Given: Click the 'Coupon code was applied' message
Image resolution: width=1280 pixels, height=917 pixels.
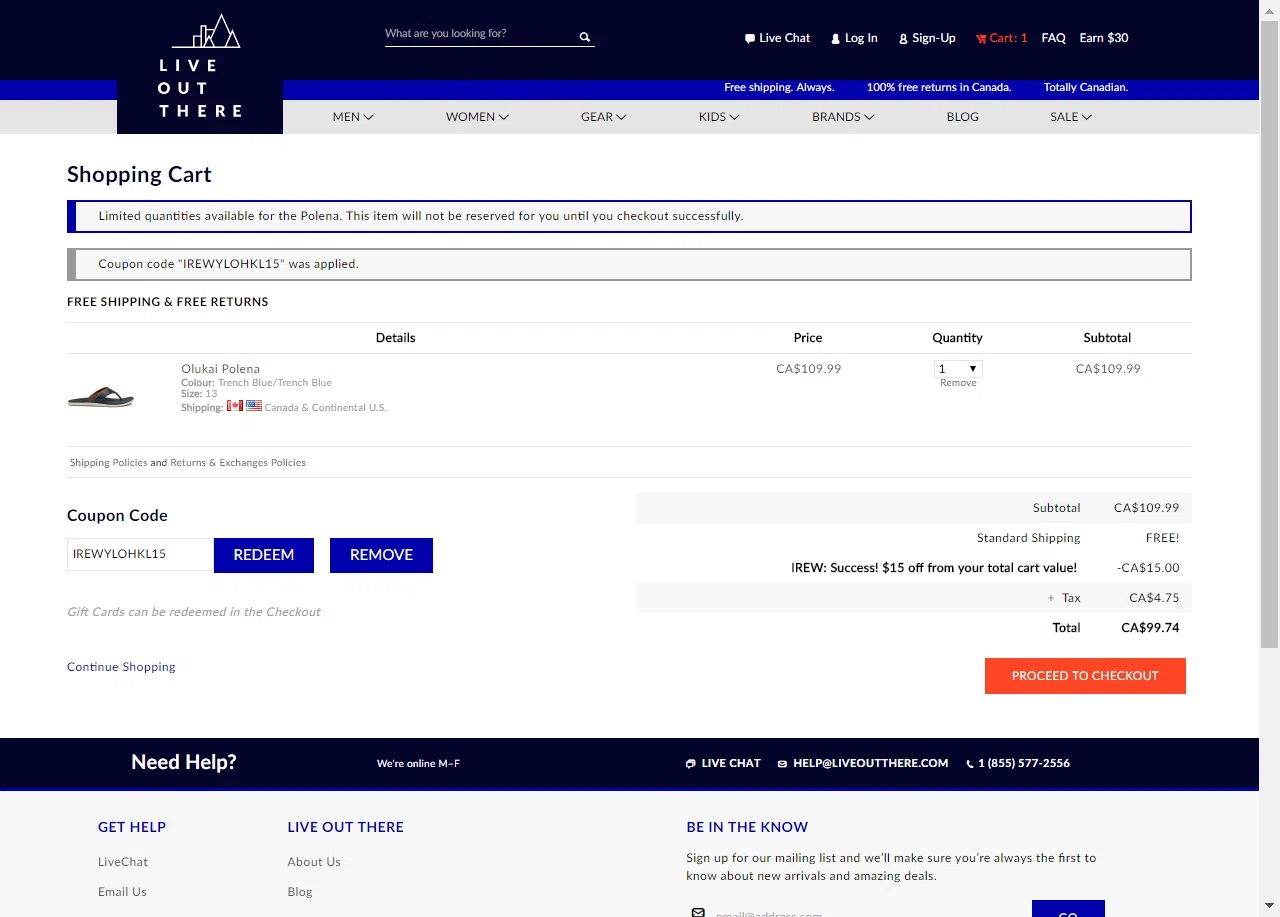Looking at the screenshot, I should 629,264.
